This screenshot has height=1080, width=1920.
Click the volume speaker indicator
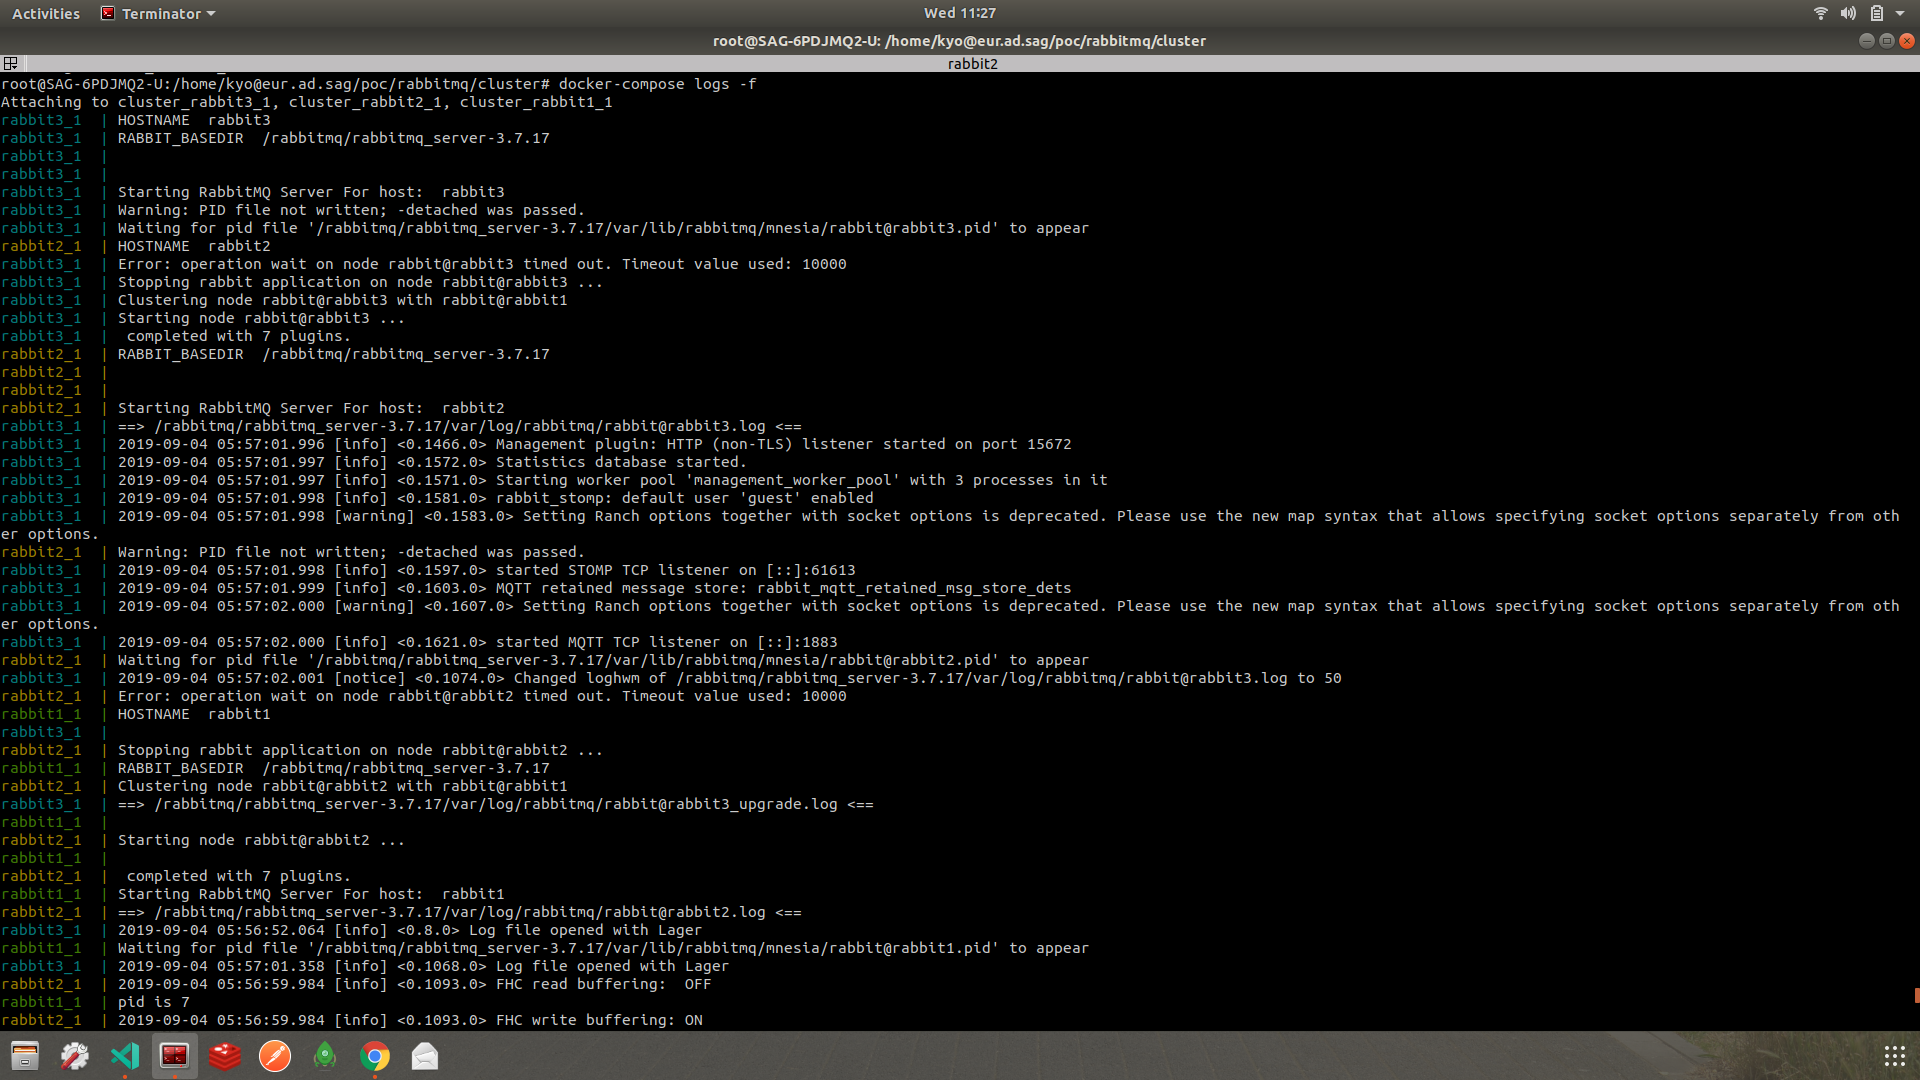1848,13
